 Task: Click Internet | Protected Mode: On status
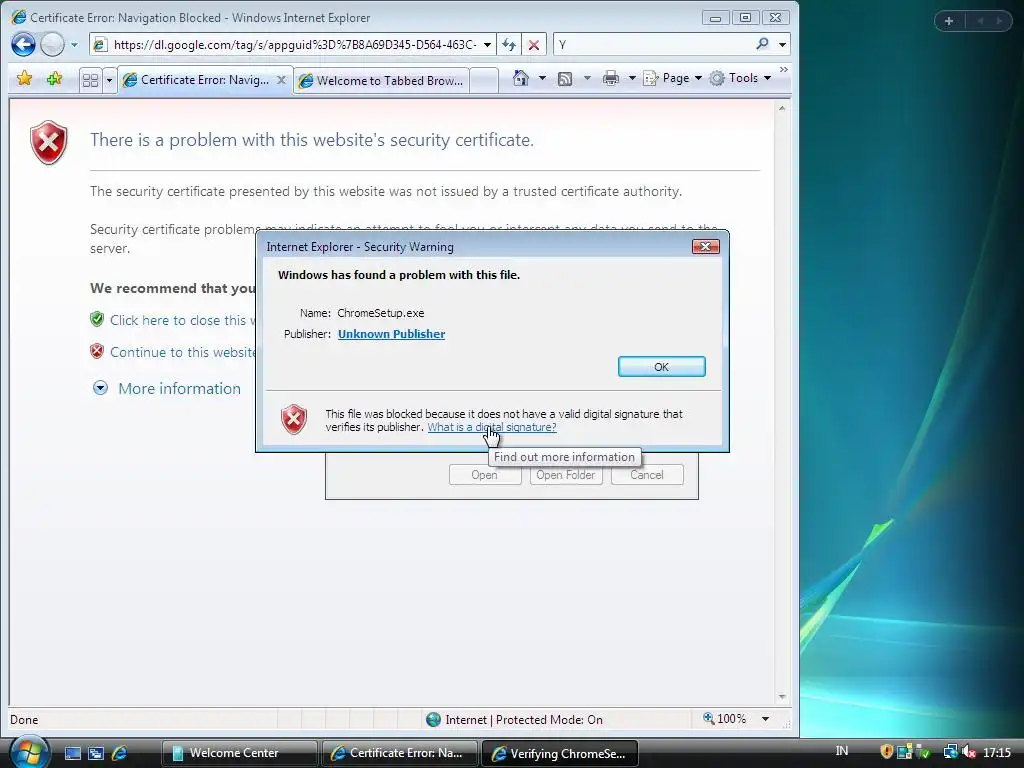pyautogui.click(x=515, y=720)
